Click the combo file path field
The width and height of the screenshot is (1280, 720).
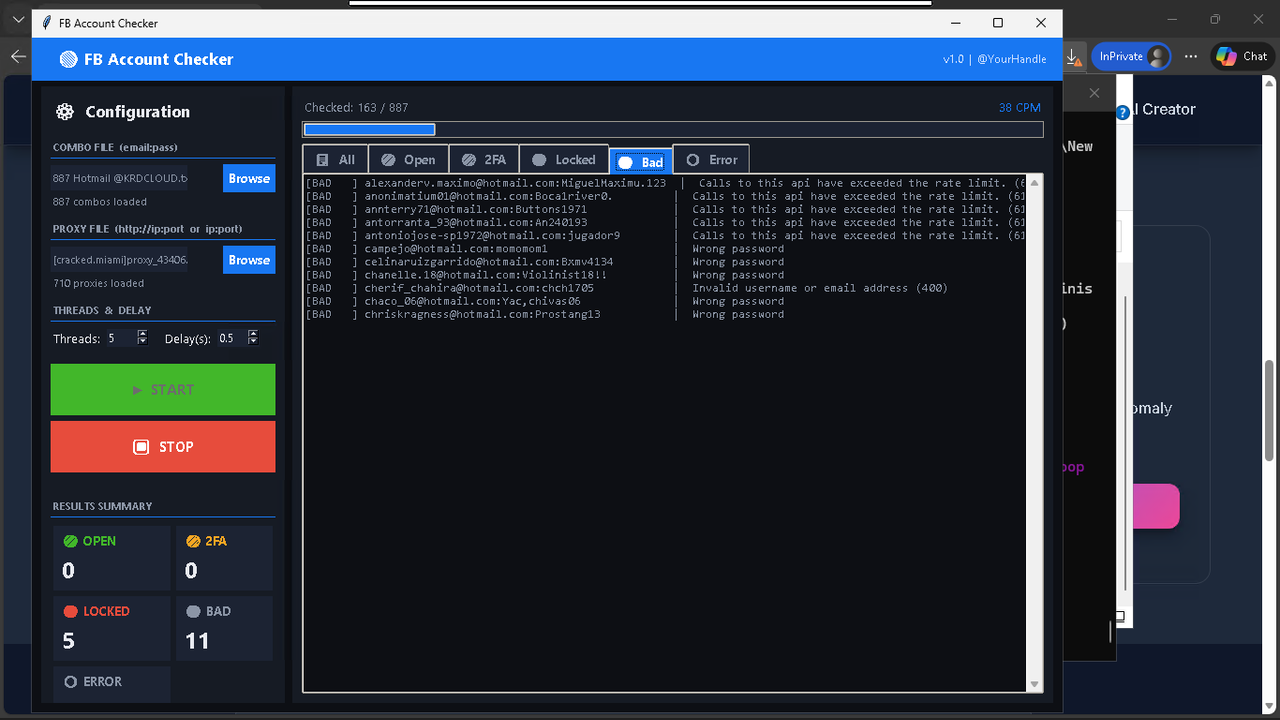(119, 178)
